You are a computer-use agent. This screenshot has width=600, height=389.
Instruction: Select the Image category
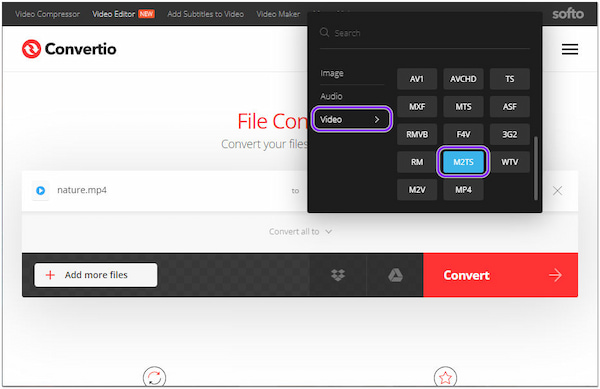(332, 73)
